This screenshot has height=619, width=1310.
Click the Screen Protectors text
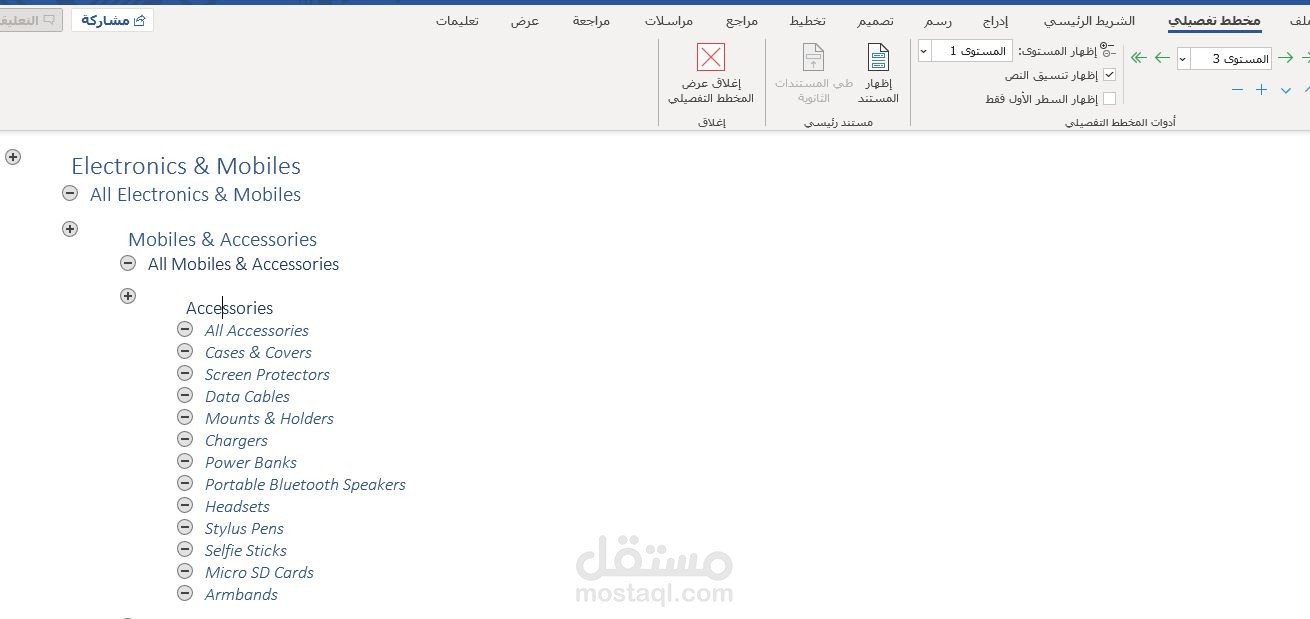pyautogui.click(x=267, y=374)
